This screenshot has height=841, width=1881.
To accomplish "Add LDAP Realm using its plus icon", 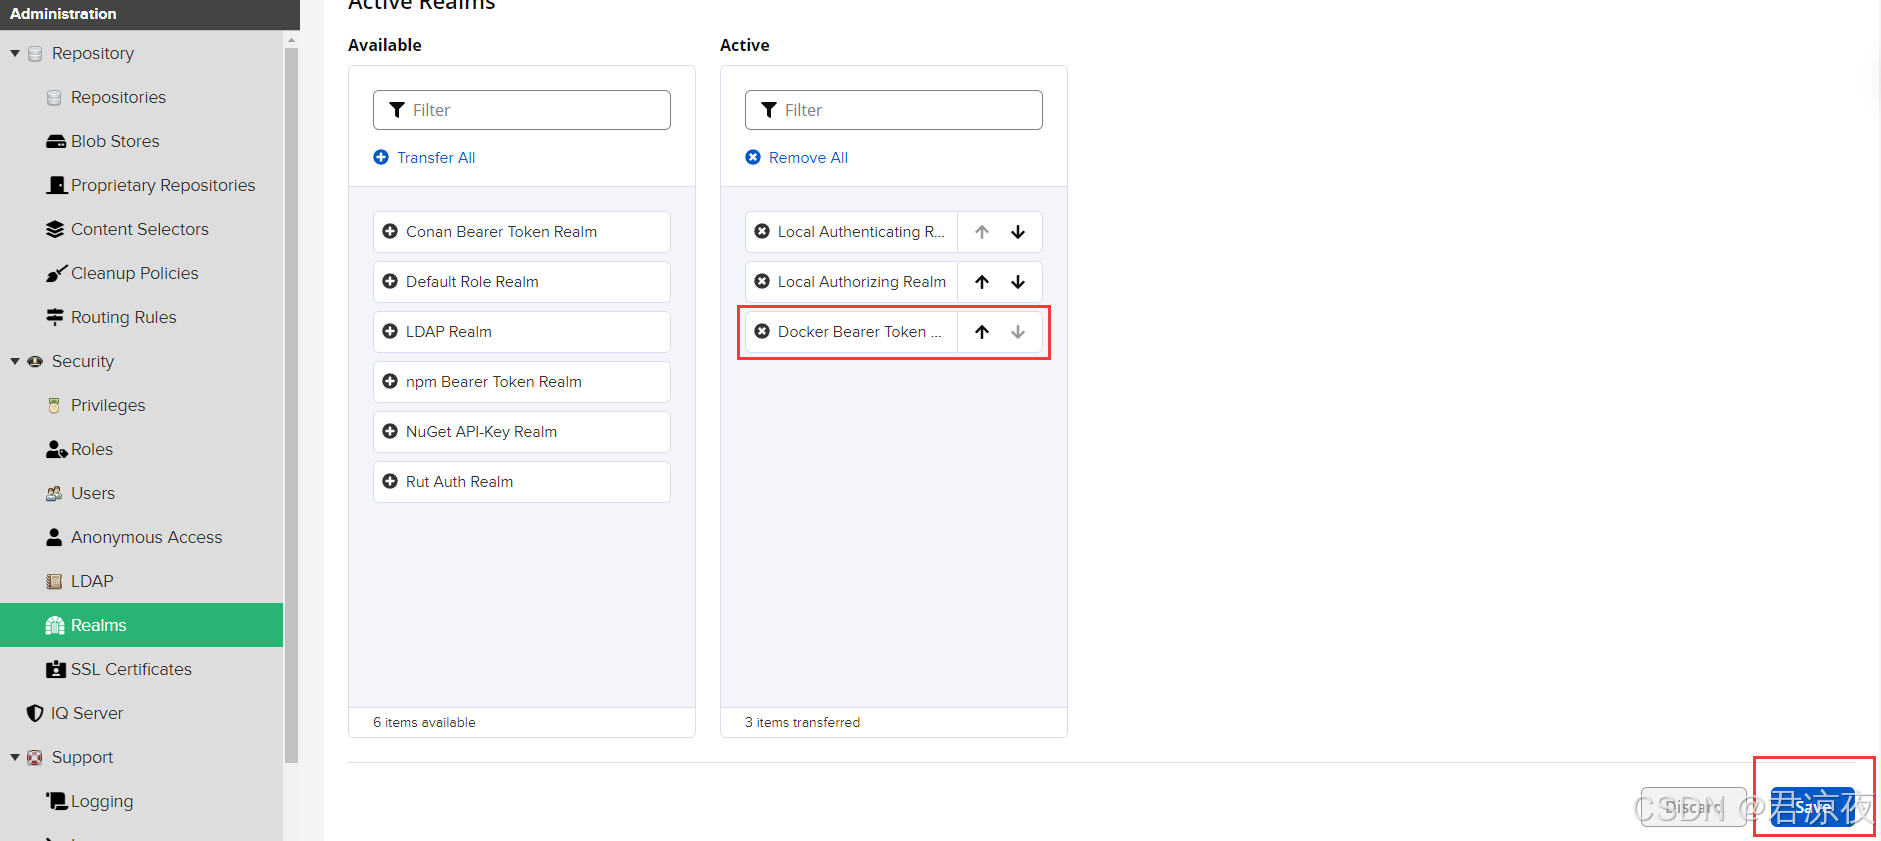I will pyautogui.click(x=390, y=331).
